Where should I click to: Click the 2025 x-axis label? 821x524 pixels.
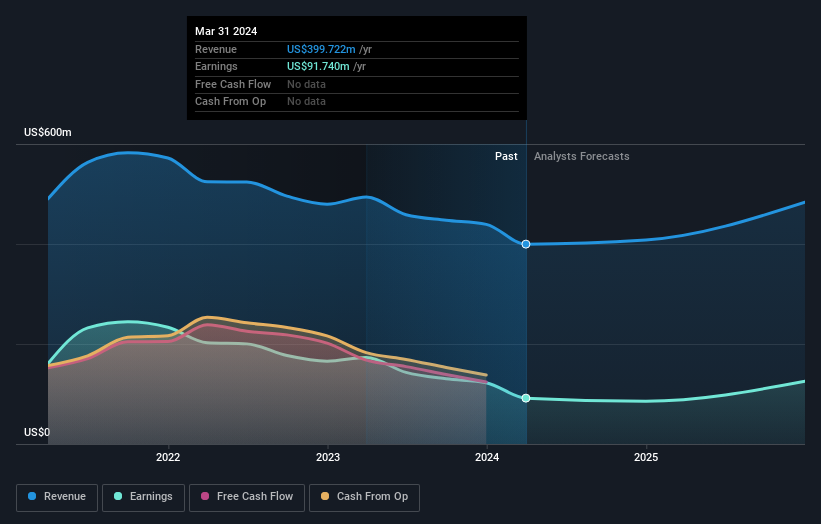click(646, 457)
